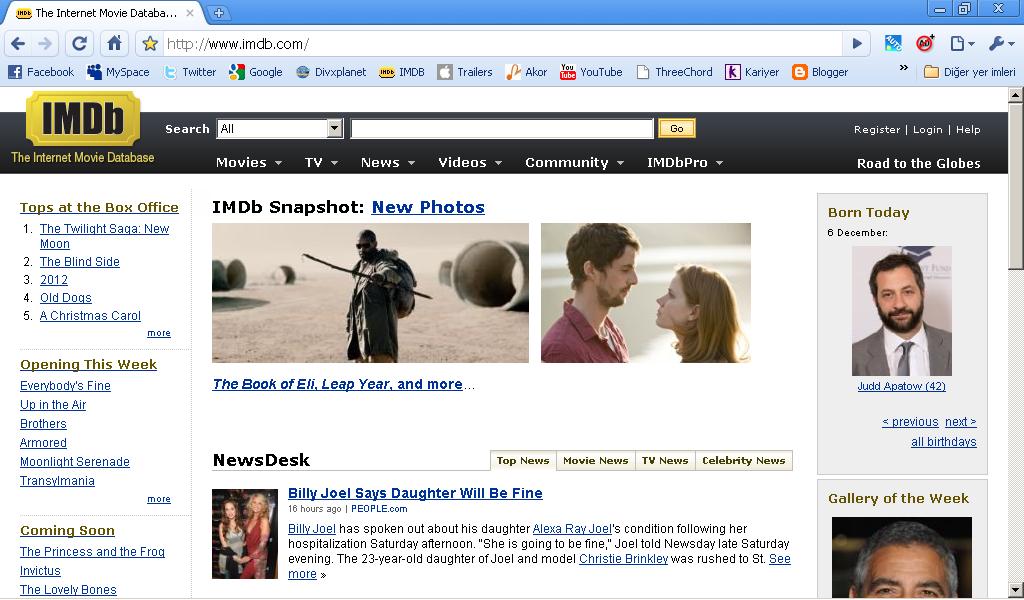Click into the IMDb search text field

tap(502, 129)
